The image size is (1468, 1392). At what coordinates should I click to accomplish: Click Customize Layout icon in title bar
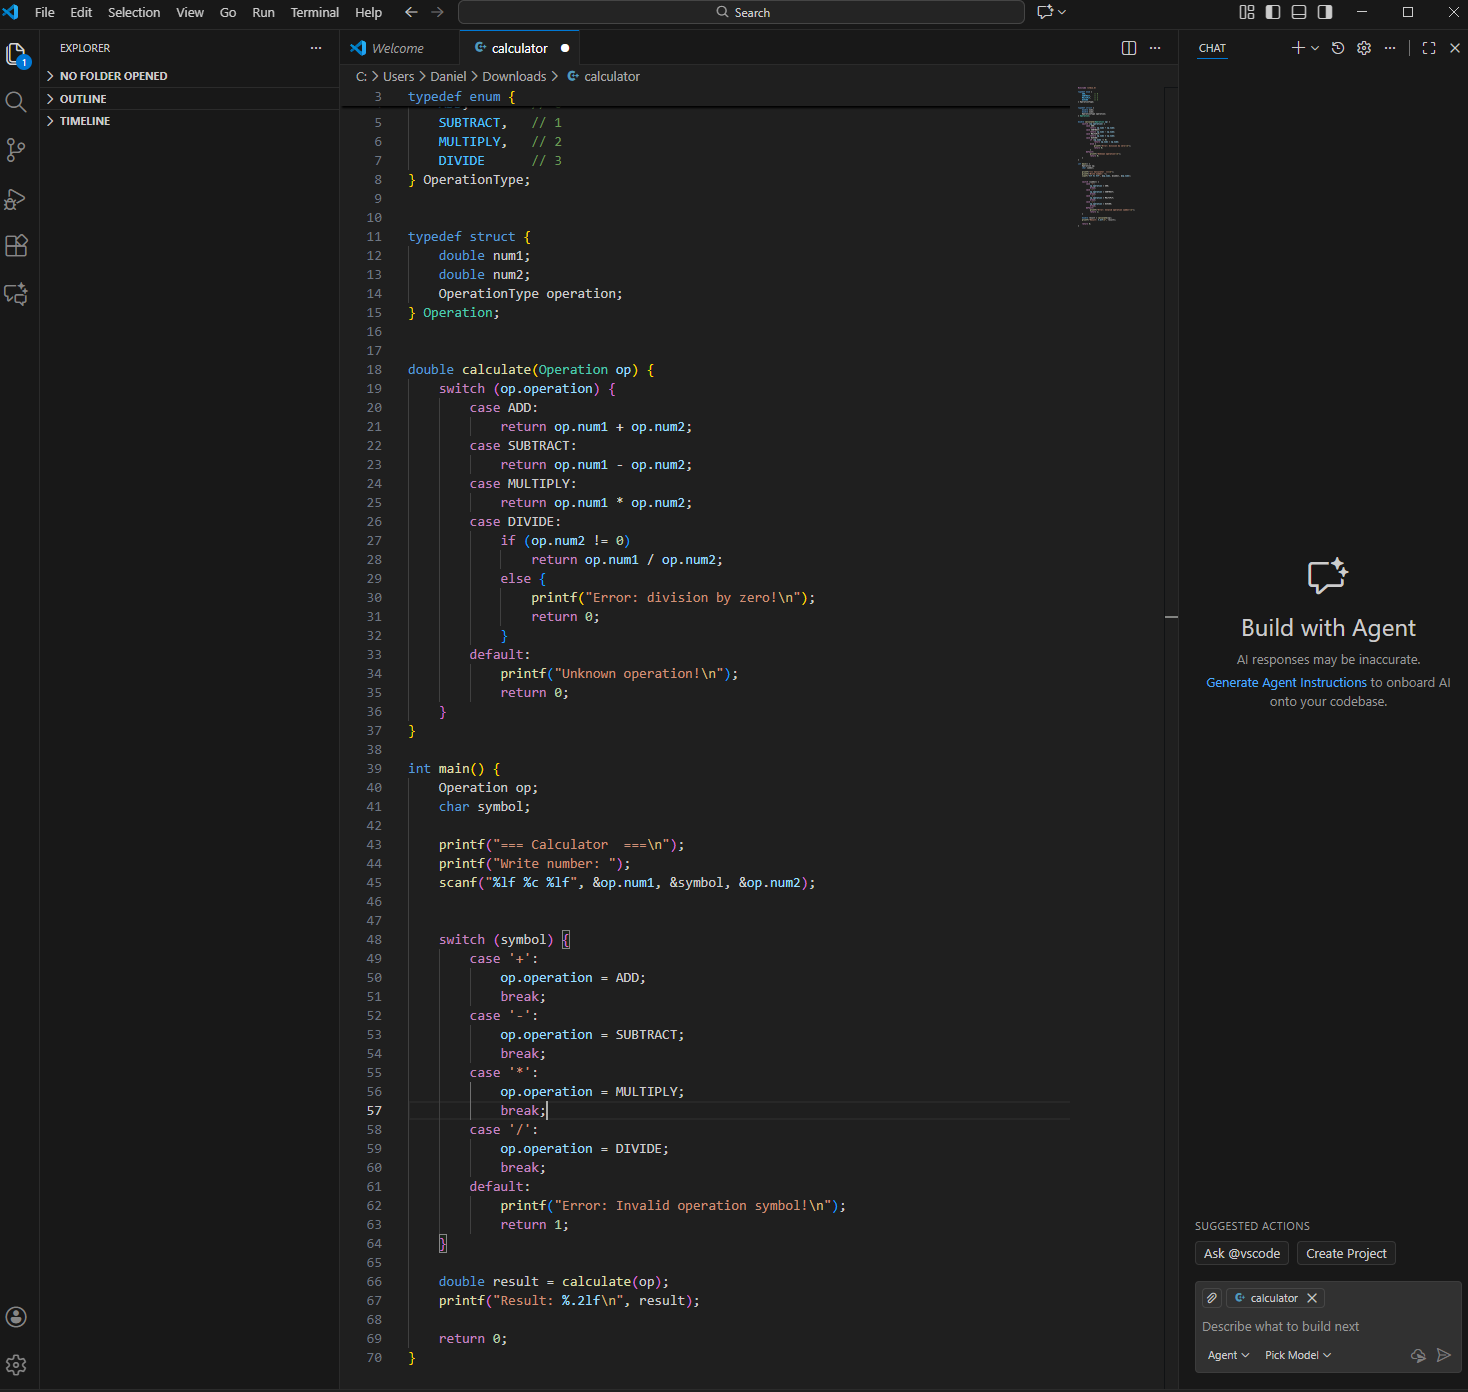tap(1247, 12)
